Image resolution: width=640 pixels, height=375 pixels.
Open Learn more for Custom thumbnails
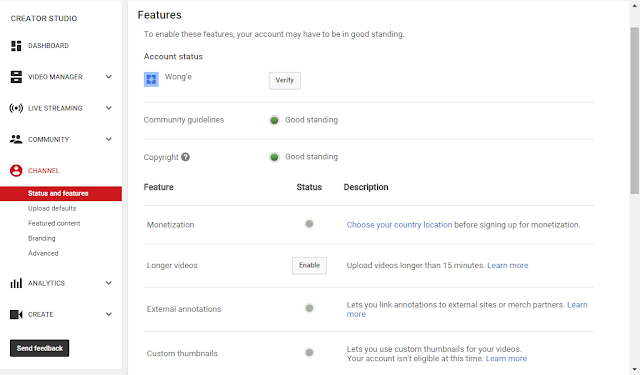pos(506,359)
